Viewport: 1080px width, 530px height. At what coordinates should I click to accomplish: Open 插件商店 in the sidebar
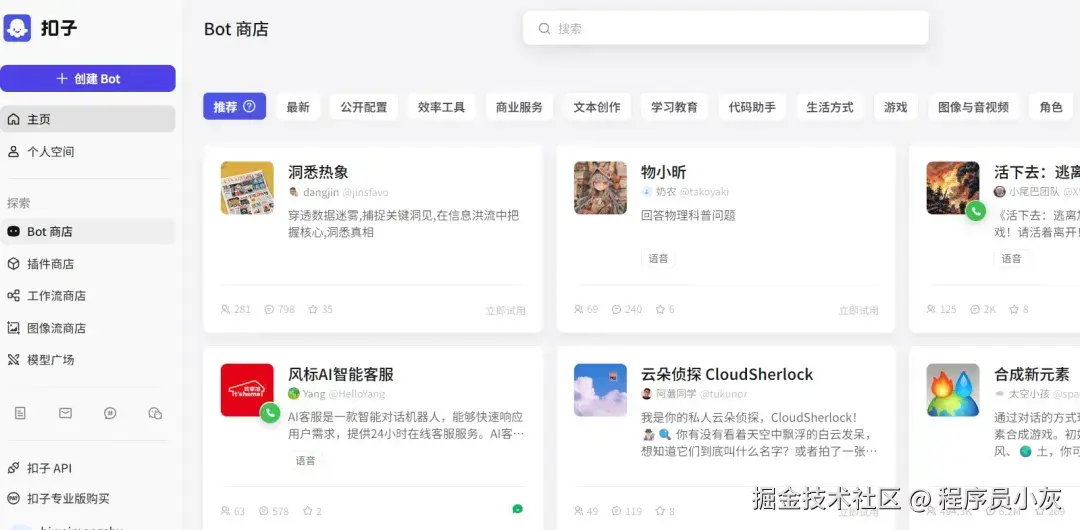(87, 264)
